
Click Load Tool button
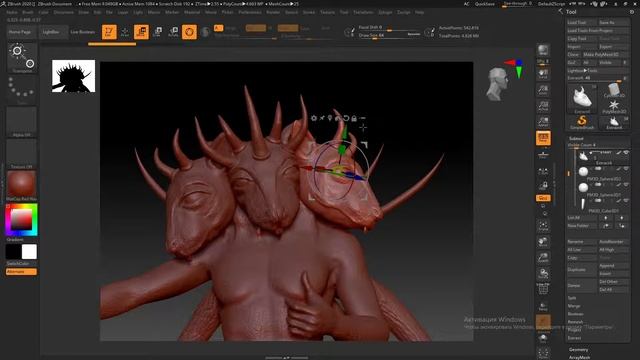click(x=582, y=22)
